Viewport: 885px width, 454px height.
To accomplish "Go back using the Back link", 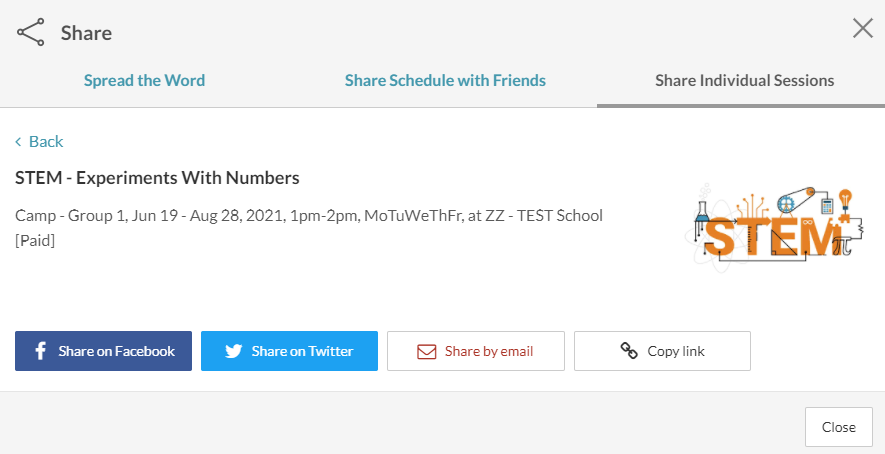I will (46, 142).
